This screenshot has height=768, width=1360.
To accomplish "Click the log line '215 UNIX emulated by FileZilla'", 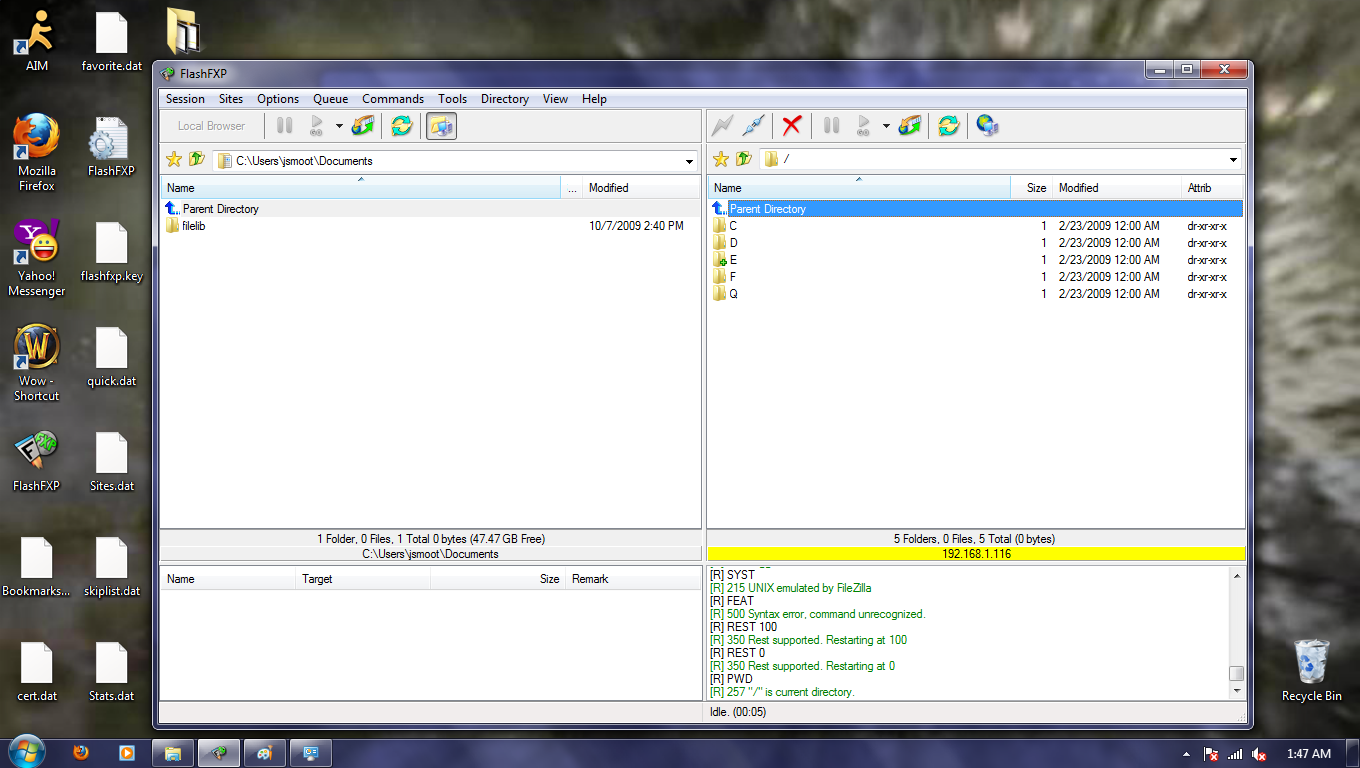I will 790,588.
